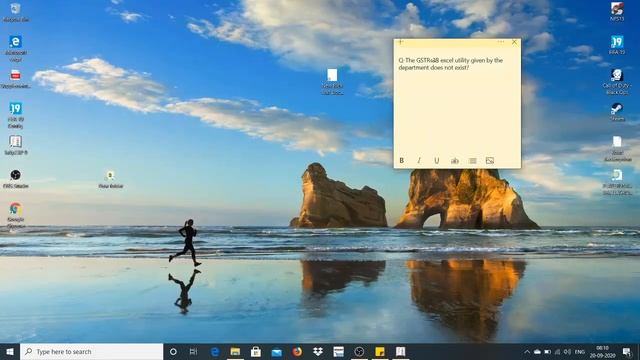Switch to Sticky Notes on the taskbar

[380, 351]
